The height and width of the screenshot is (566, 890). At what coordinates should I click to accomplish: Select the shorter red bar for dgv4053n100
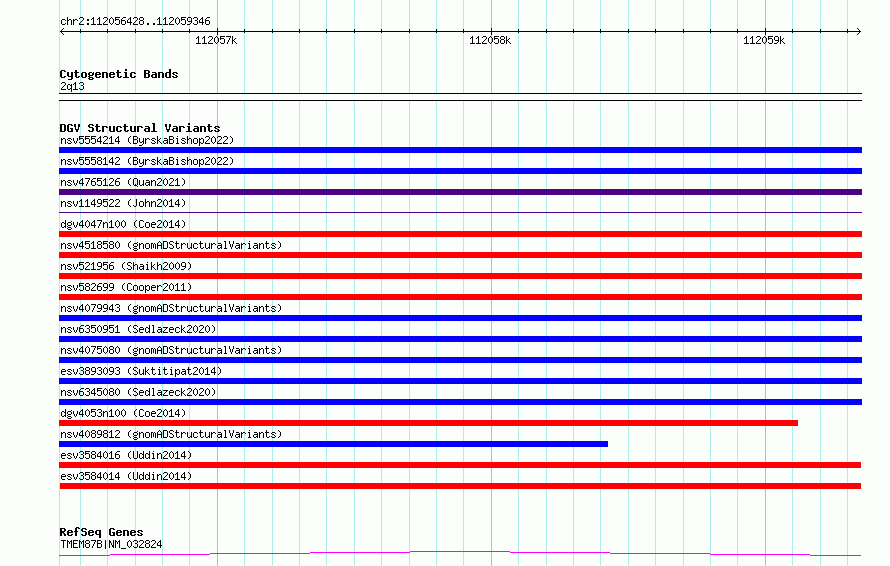(429, 423)
